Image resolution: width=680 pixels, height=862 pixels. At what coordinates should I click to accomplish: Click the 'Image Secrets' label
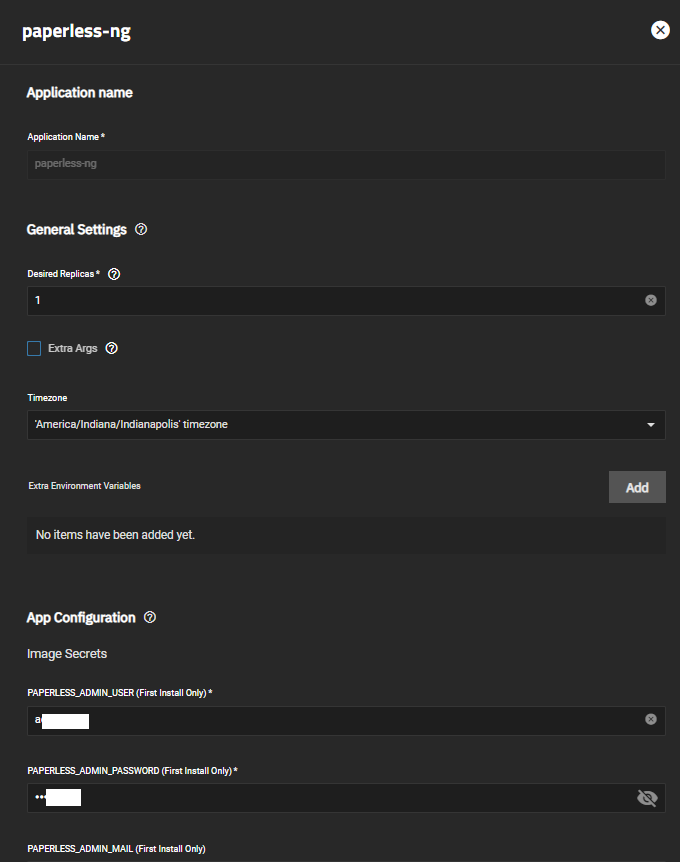pyautogui.click(x=67, y=654)
